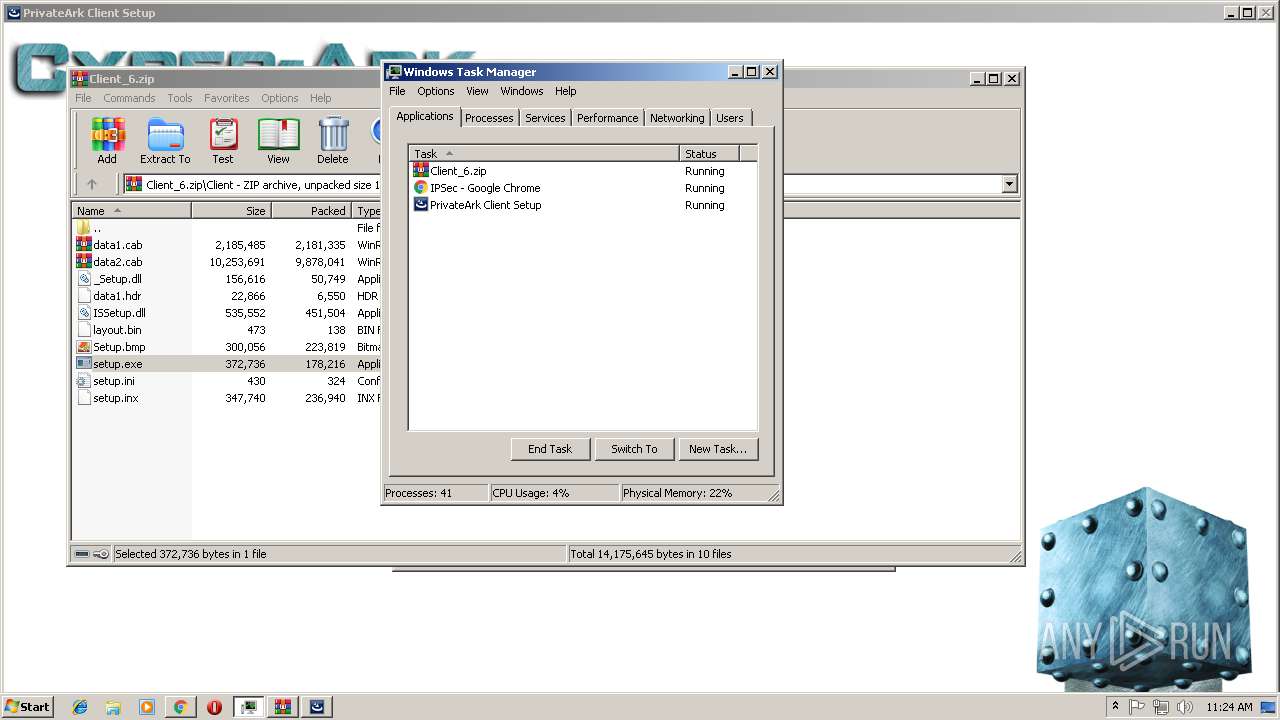Switch to the Processes tab
The image size is (1280, 720).
[489, 118]
